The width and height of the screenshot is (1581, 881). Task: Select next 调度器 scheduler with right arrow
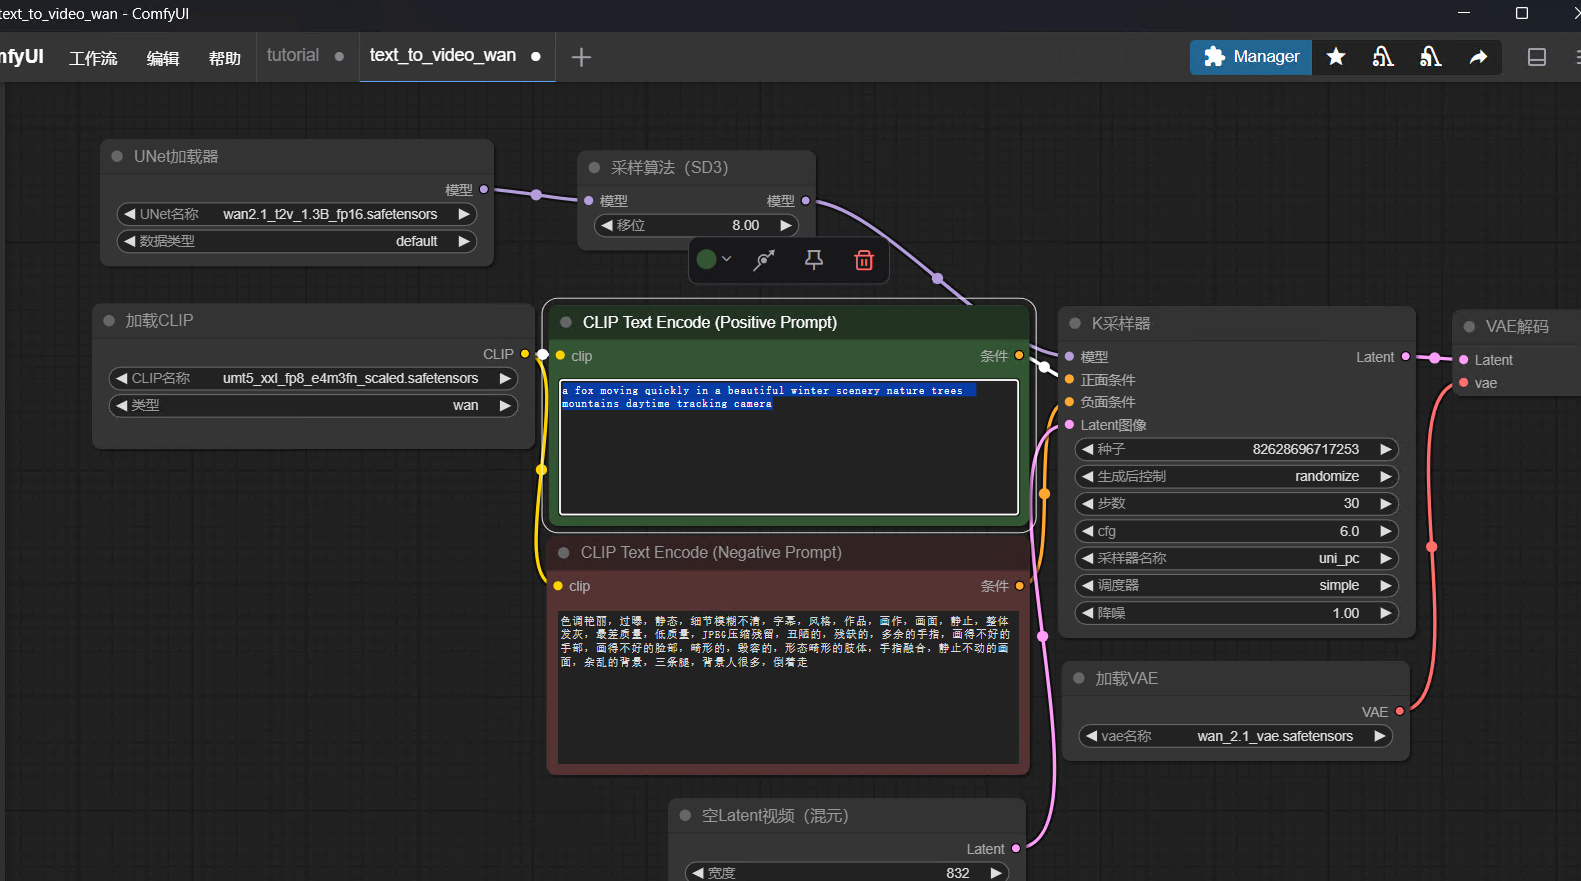(x=1386, y=585)
